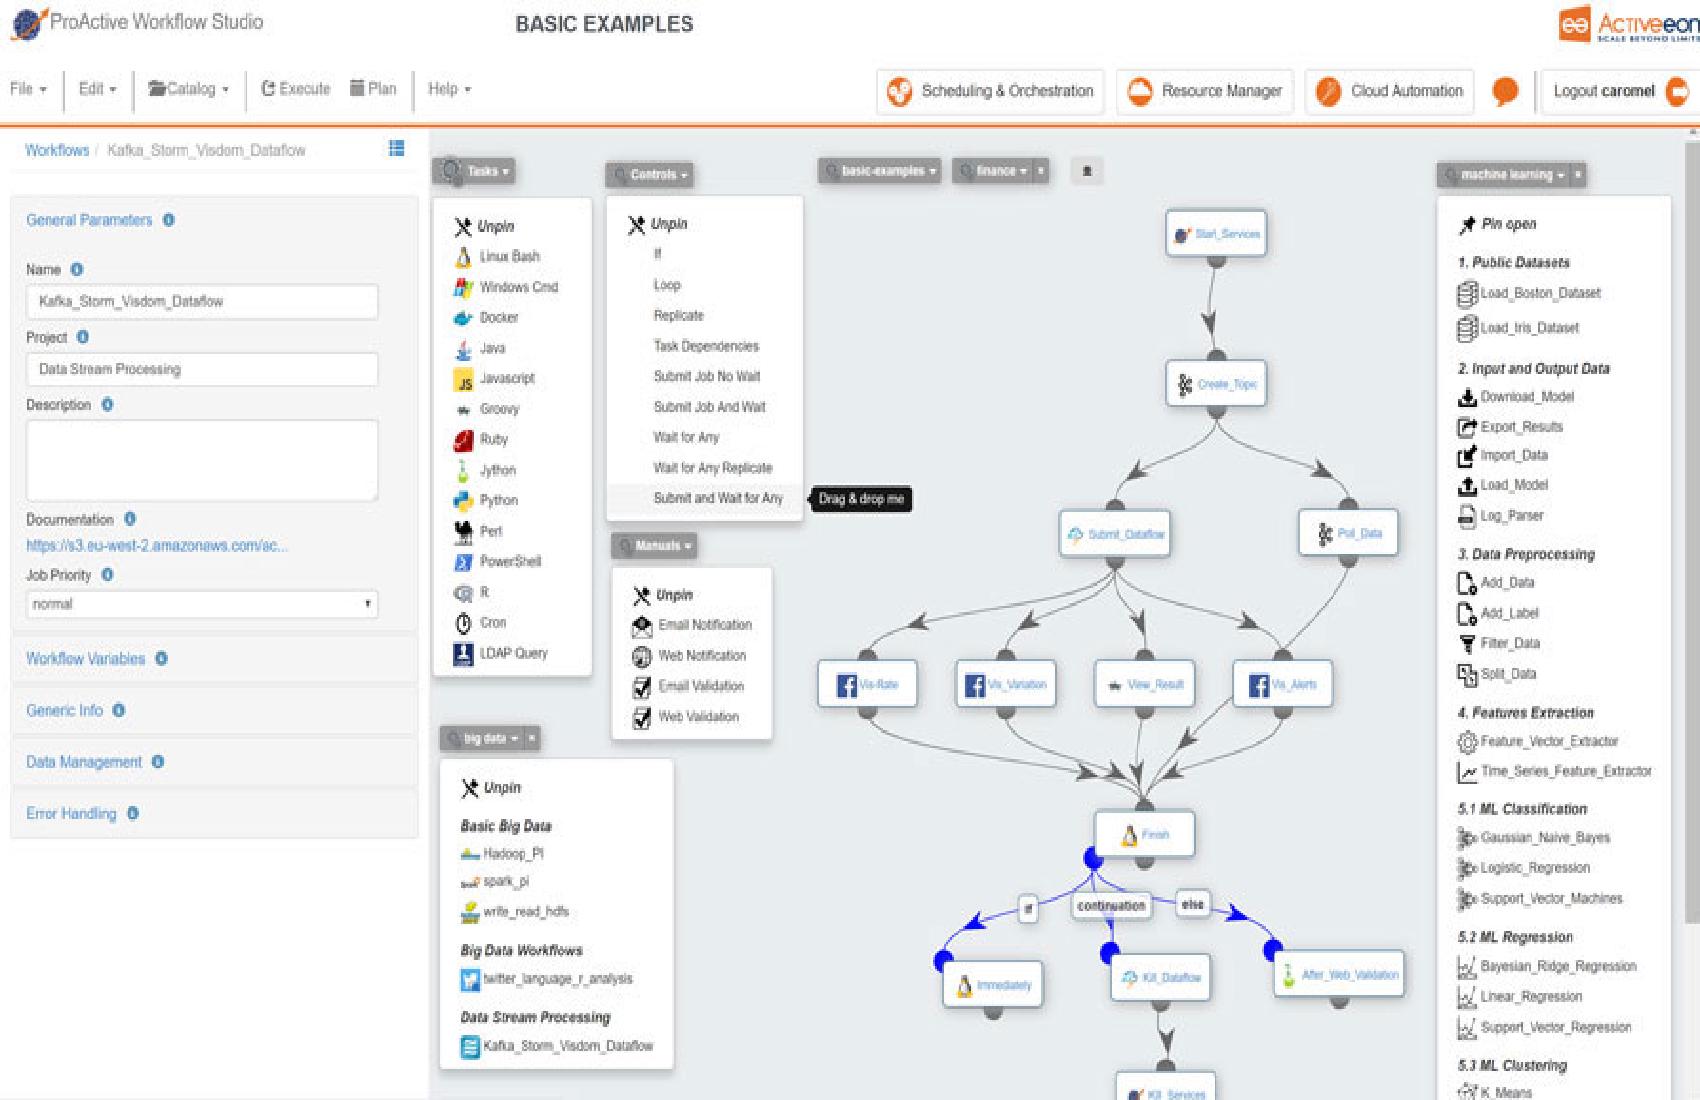Toggle the list view icon beside breadcrumb
The width and height of the screenshot is (1700, 1100).
(397, 148)
